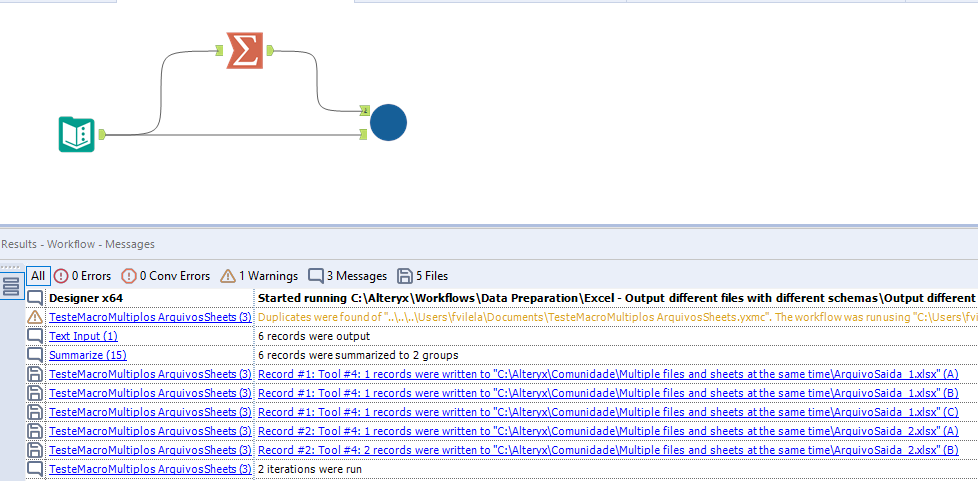Open the ArquivoSaida_1.xlsx (B) written link
Screen dimensions: 978x481
click(608, 393)
